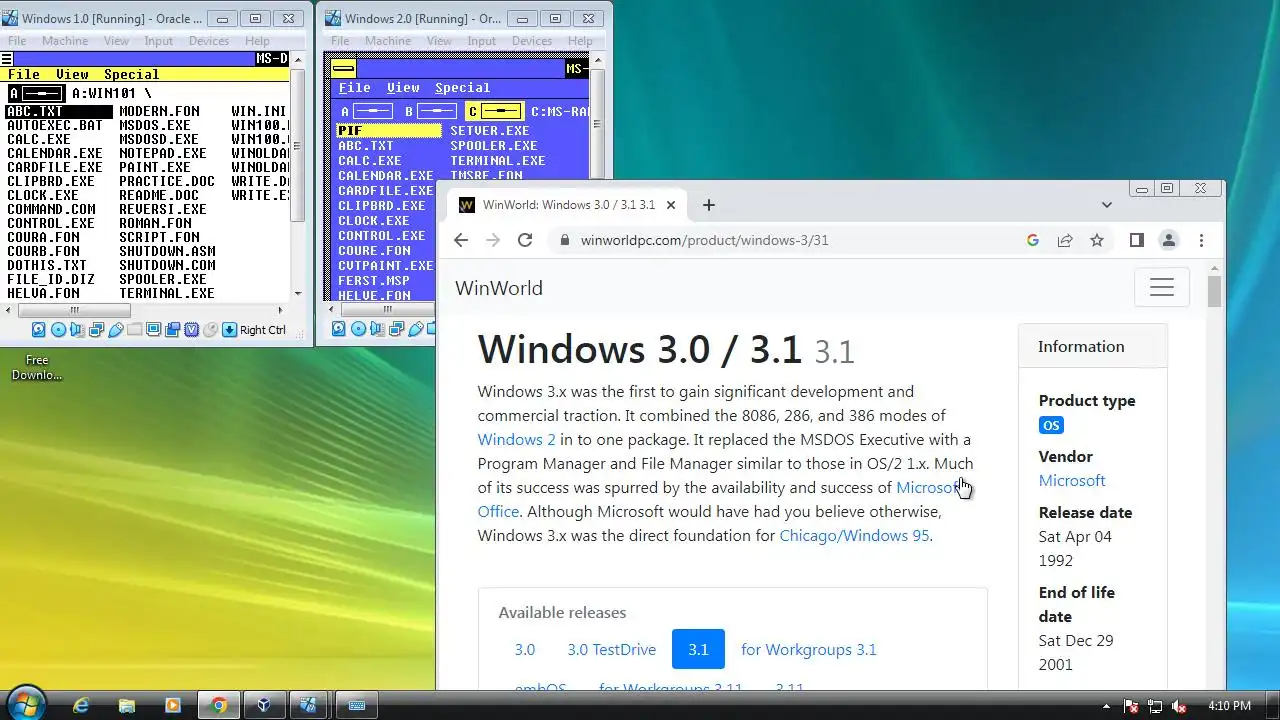Open Machine menu of Windows 2.0 VirtualBox window

(388, 41)
